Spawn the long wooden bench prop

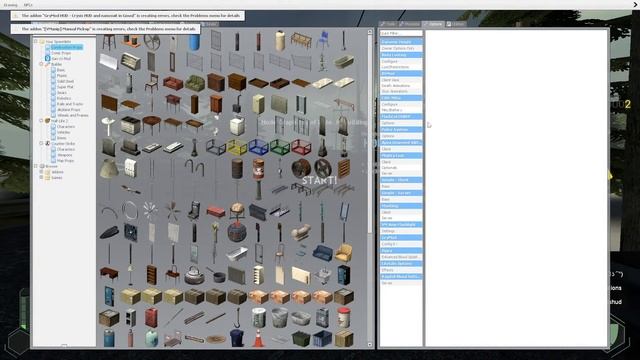click(x=301, y=40)
